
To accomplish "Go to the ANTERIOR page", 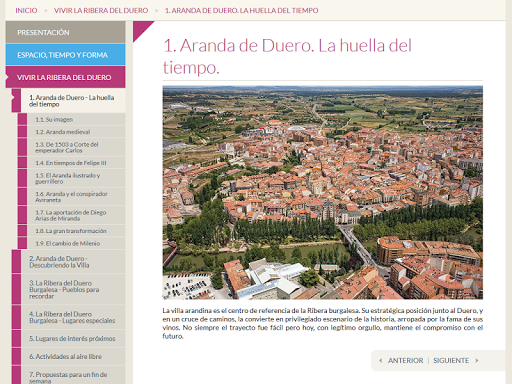I will coord(405,360).
